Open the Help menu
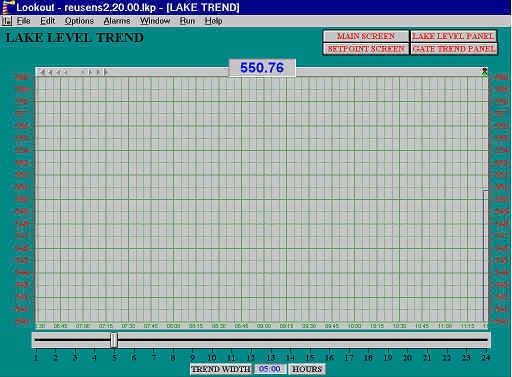 213,21
